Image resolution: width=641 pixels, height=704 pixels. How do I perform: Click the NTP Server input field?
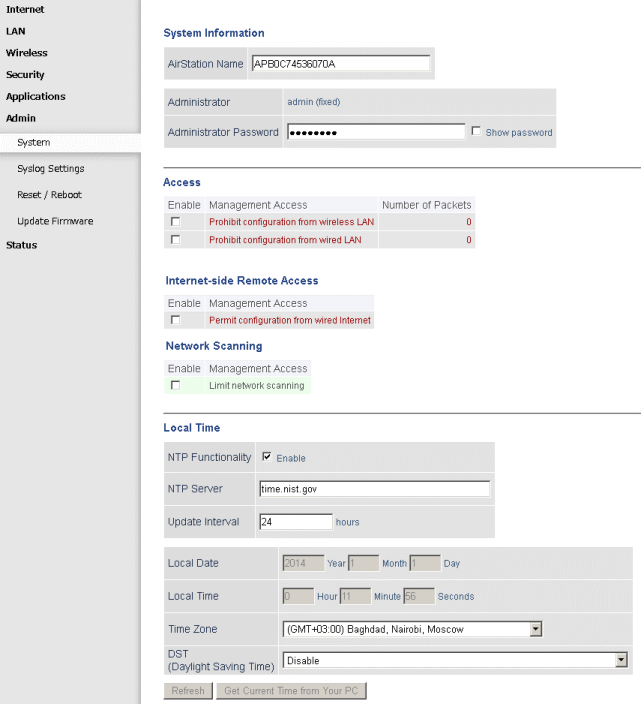[x=375, y=489]
